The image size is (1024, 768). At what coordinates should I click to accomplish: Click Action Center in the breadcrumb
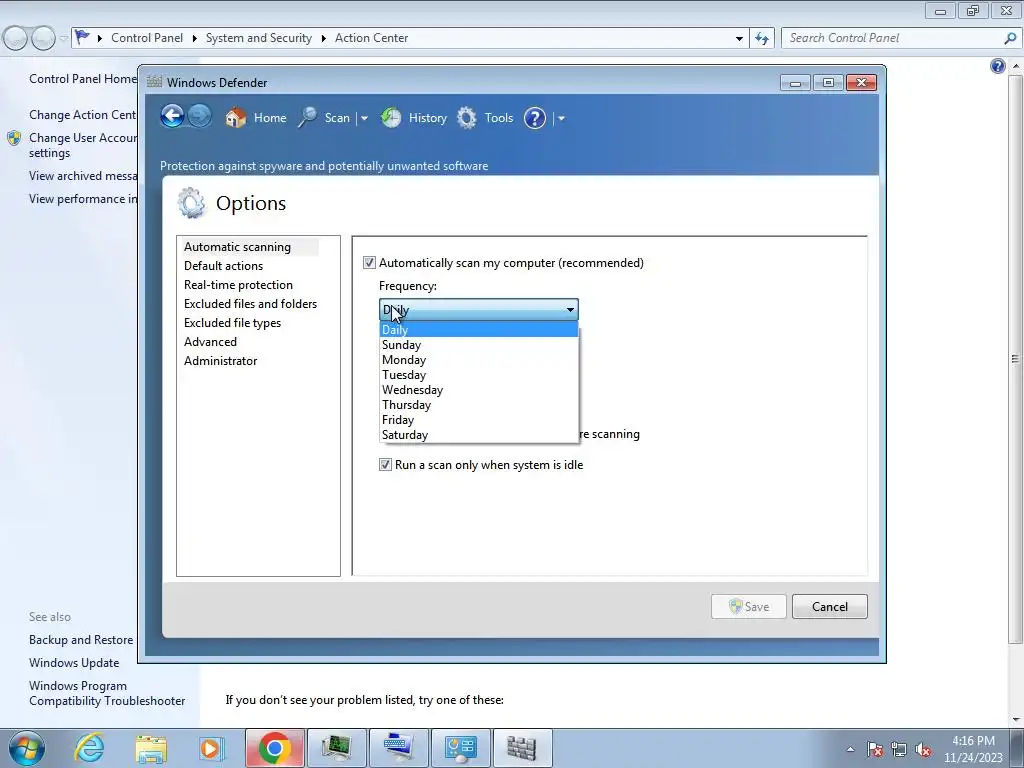coord(372,38)
